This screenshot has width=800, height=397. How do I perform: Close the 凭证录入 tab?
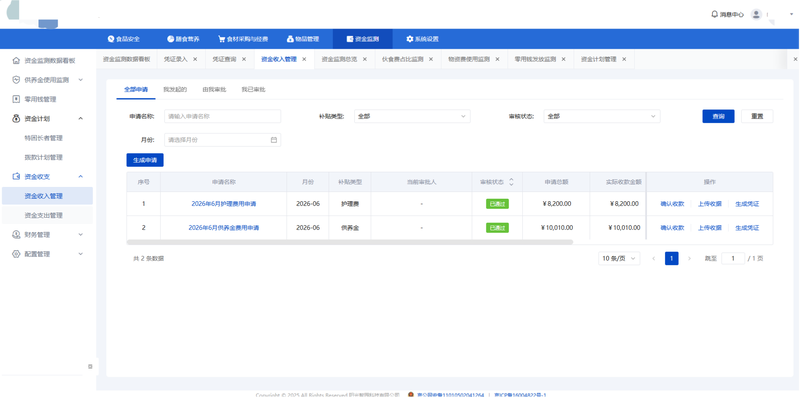(x=195, y=59)
